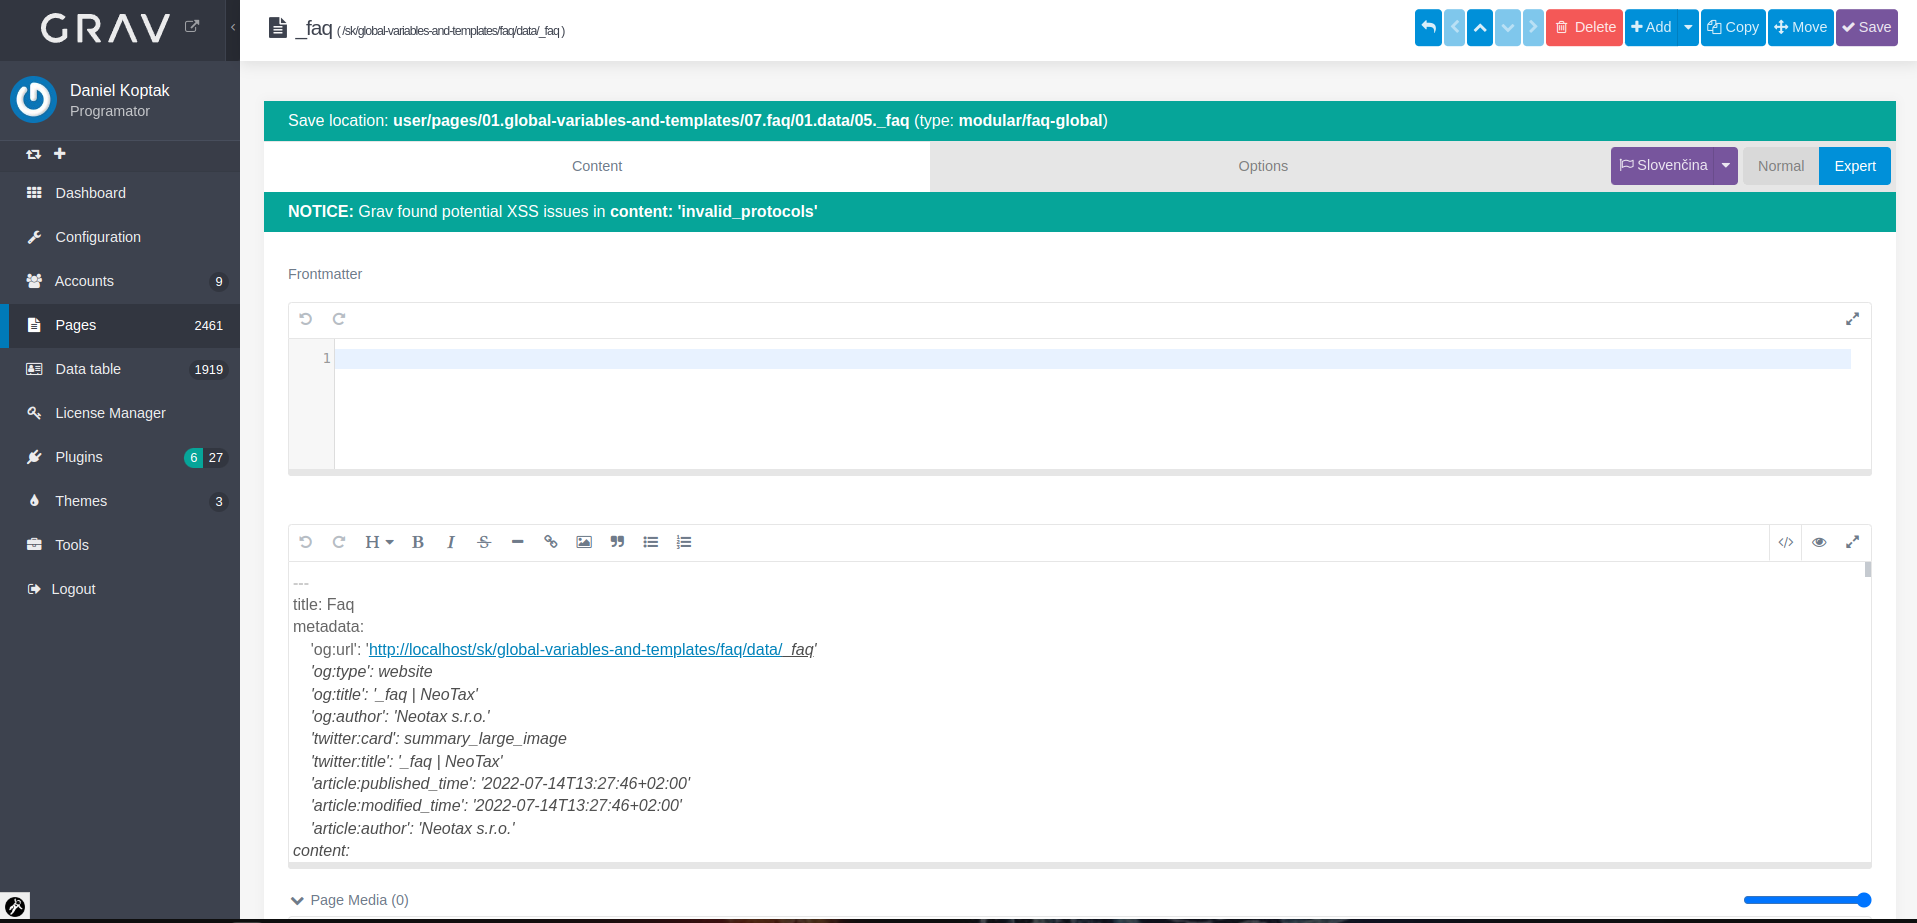The height and width of the screenshot is (923, 1917).
Task: Insert an unordered list
Action: 651,542
